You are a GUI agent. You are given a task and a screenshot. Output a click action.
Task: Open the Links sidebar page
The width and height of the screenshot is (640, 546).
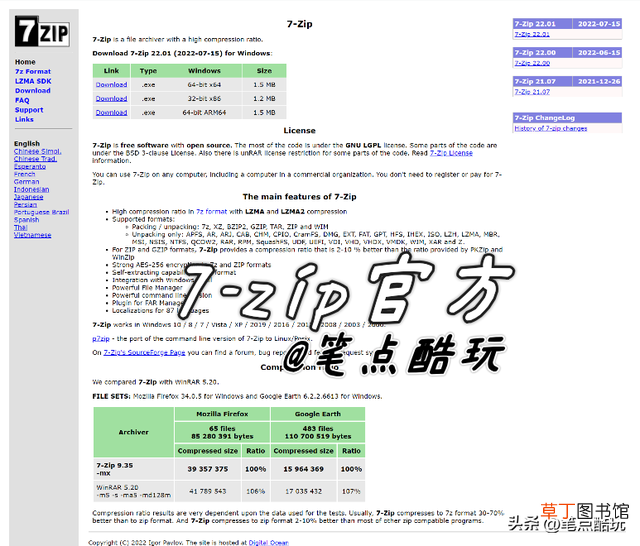tap(24, 120)
